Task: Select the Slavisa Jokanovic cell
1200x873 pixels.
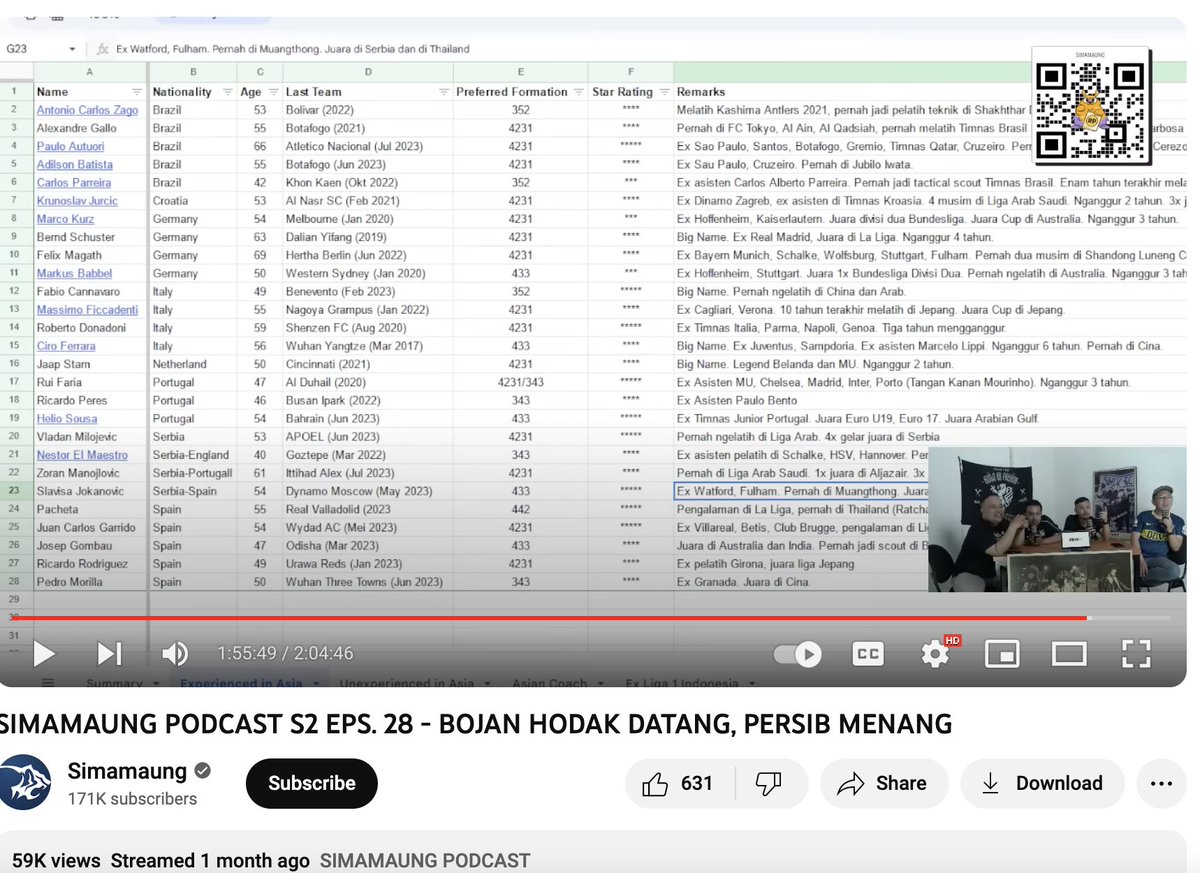Action: 91,491
